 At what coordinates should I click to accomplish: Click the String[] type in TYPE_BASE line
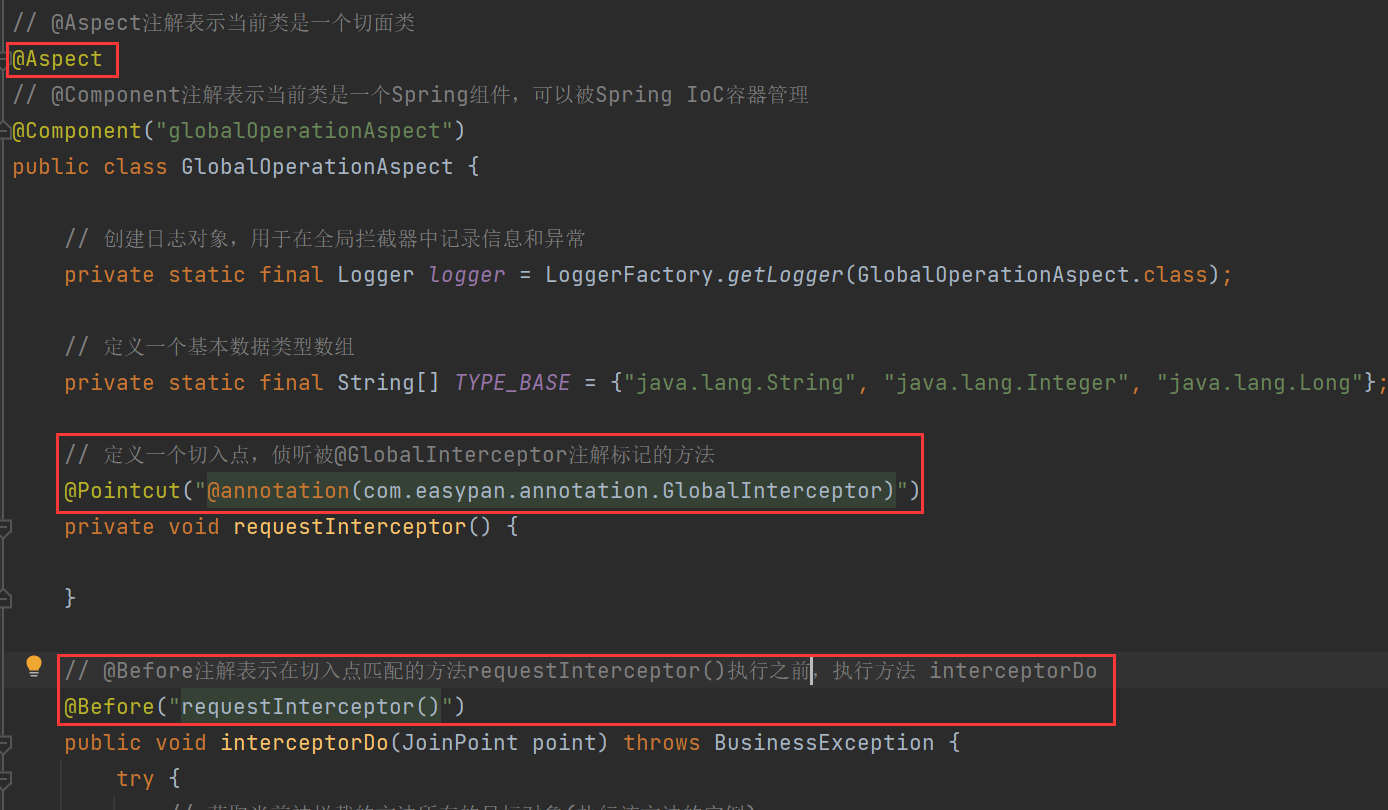pos(389,383)
